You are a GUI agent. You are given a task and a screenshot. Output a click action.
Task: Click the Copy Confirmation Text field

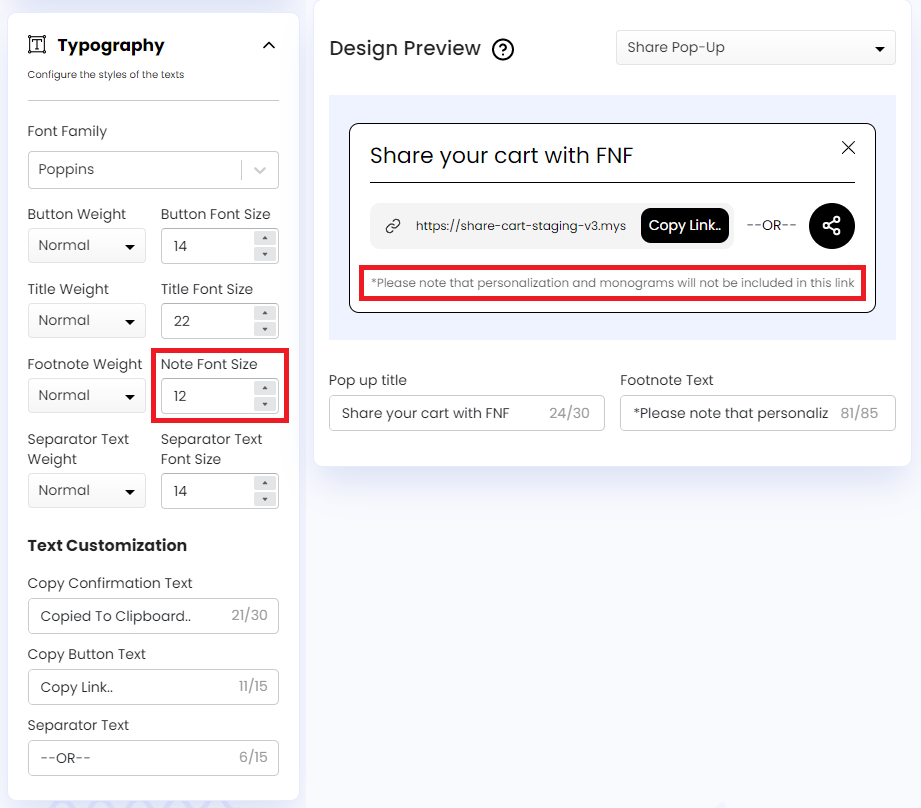pyautogui.click(x=130, y=616)
